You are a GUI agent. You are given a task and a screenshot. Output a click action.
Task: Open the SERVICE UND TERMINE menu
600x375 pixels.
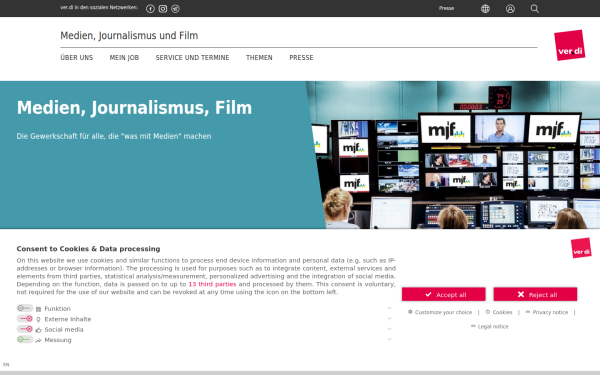pyautogui.click(x=192, y=58)
